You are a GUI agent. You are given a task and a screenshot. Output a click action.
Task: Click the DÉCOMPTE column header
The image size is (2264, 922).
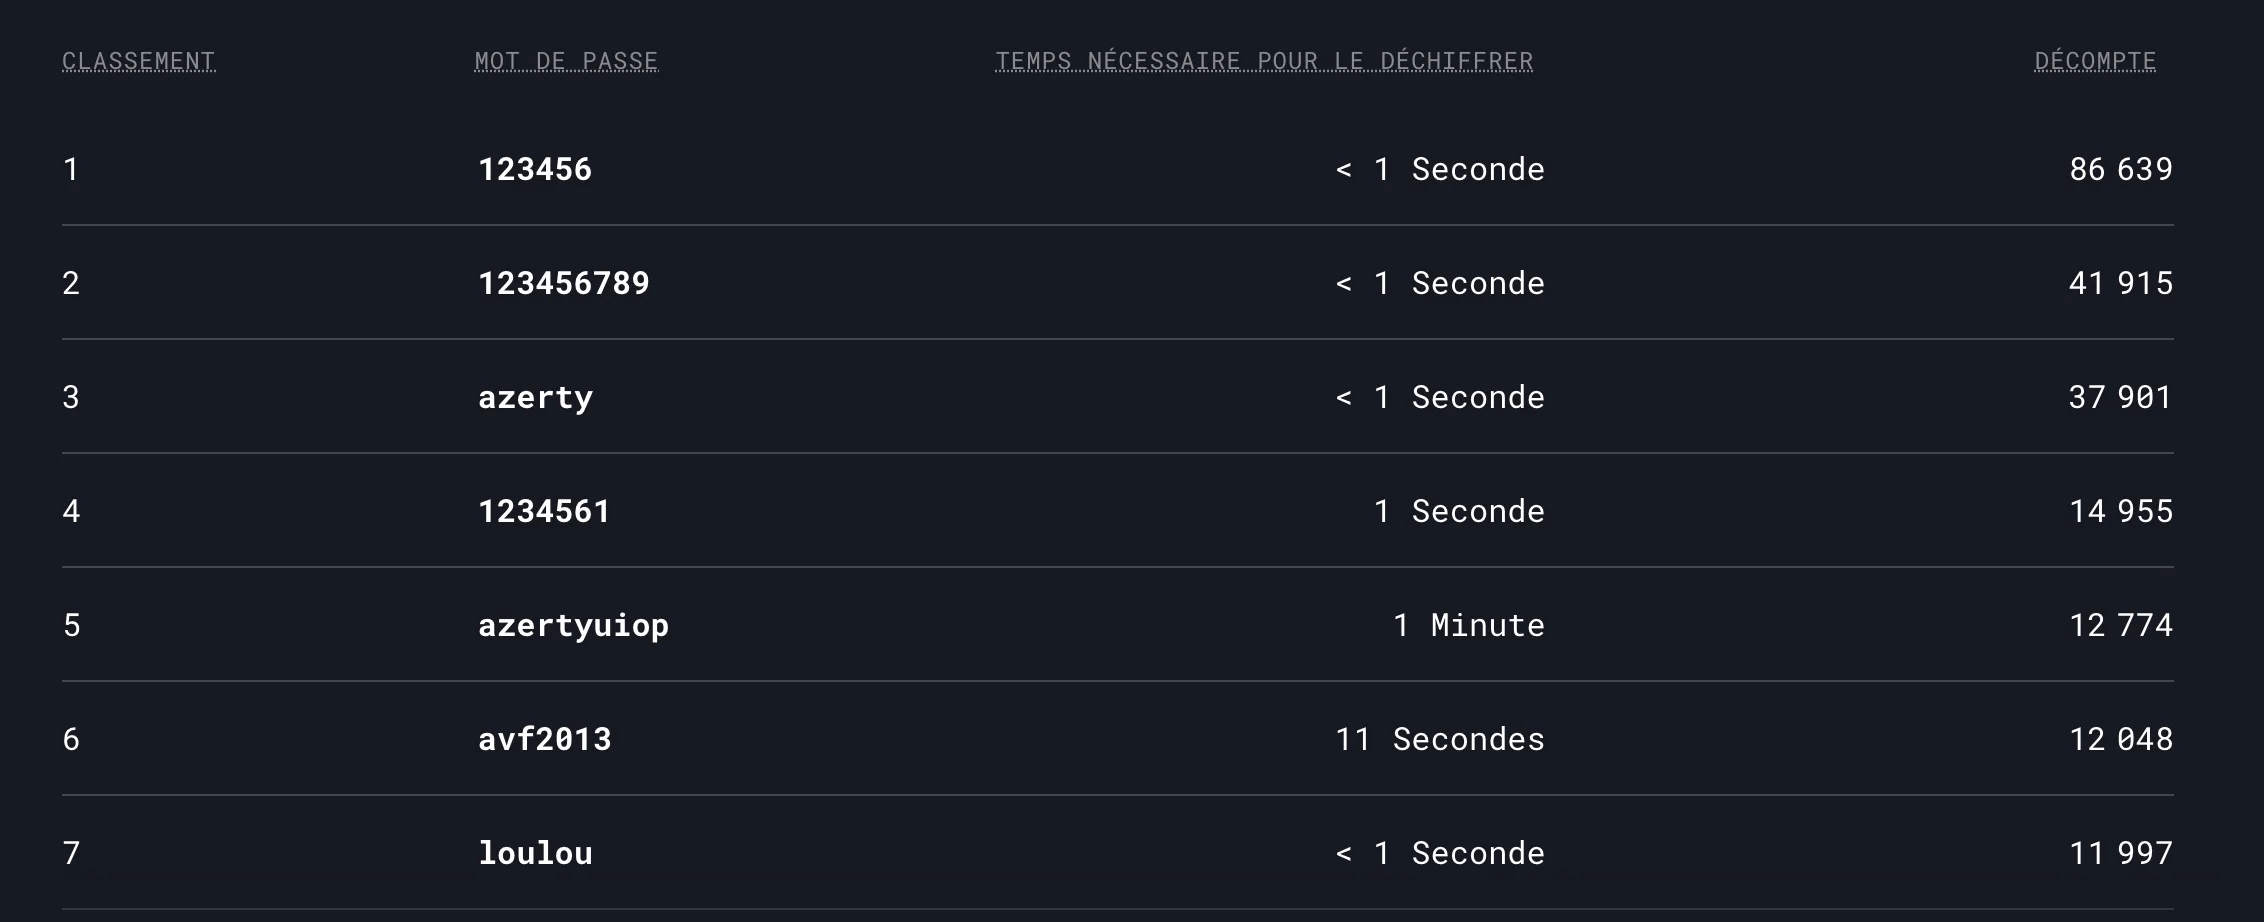pyautogui.click(x=2095, y=61)
